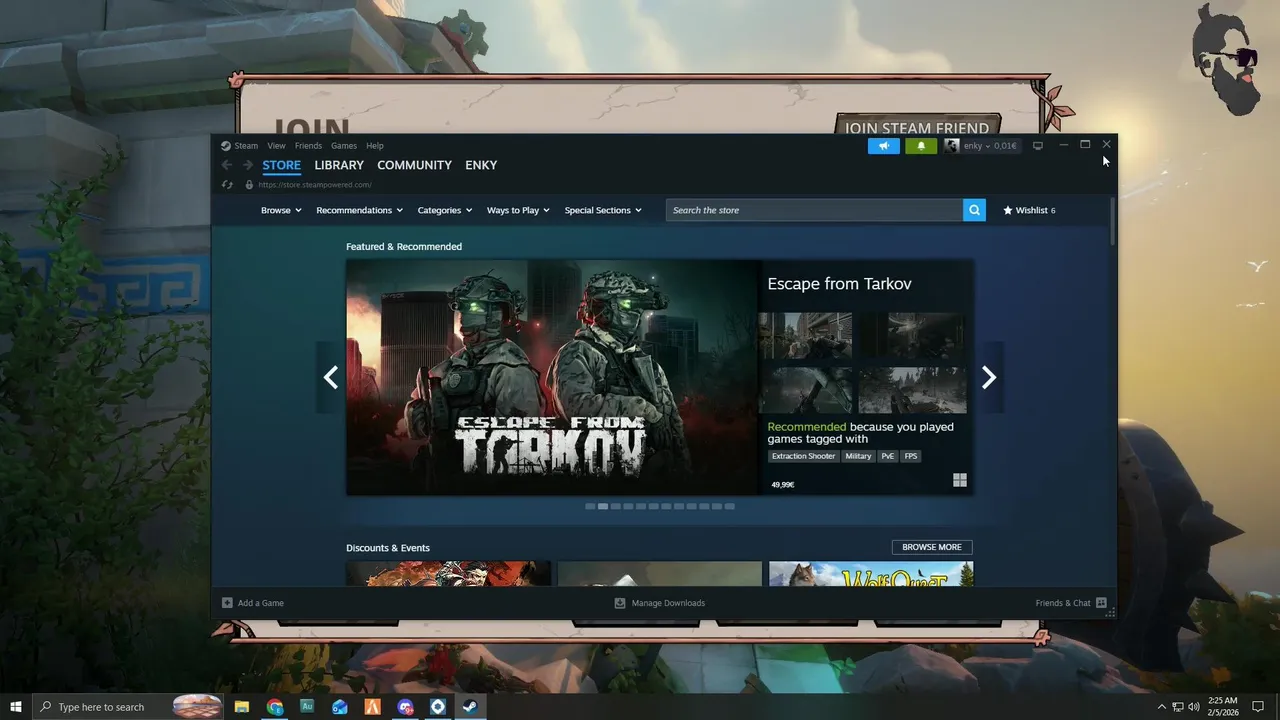Launch Chrome from the taskbar
This screenshot has height=720, width=1280.
point(275,707)
